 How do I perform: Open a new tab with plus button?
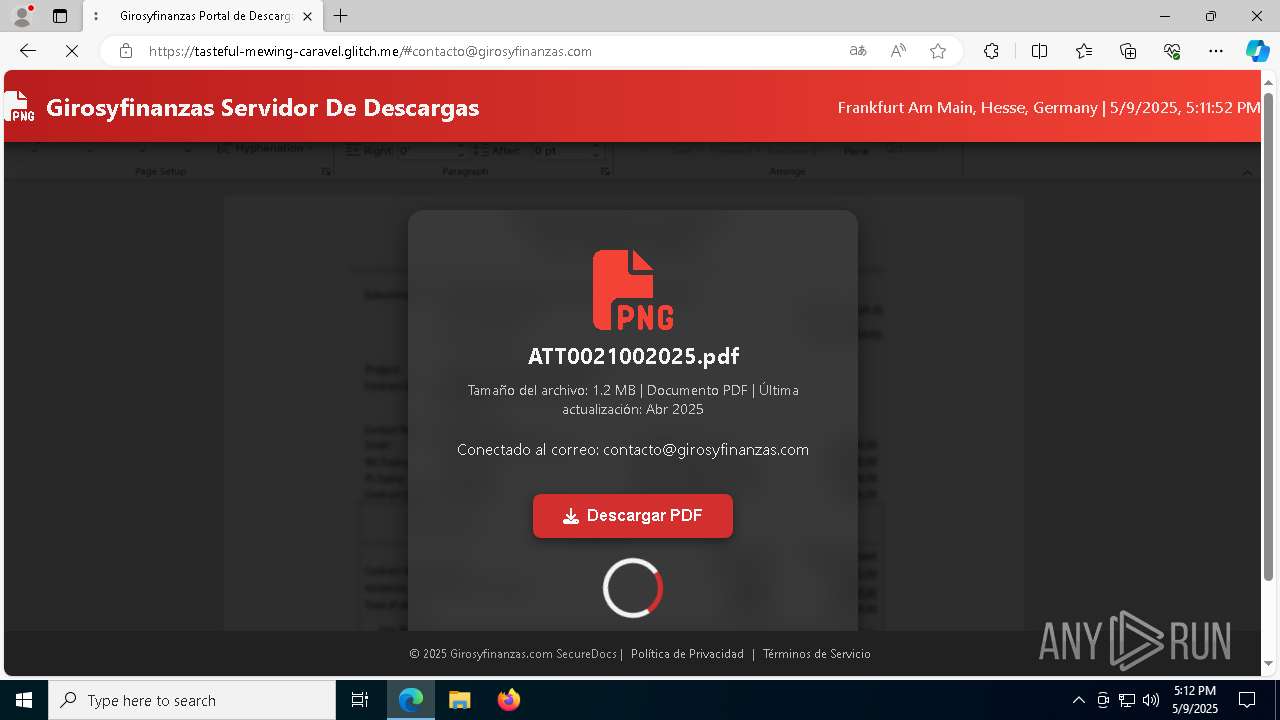click(x=341, y=16)
